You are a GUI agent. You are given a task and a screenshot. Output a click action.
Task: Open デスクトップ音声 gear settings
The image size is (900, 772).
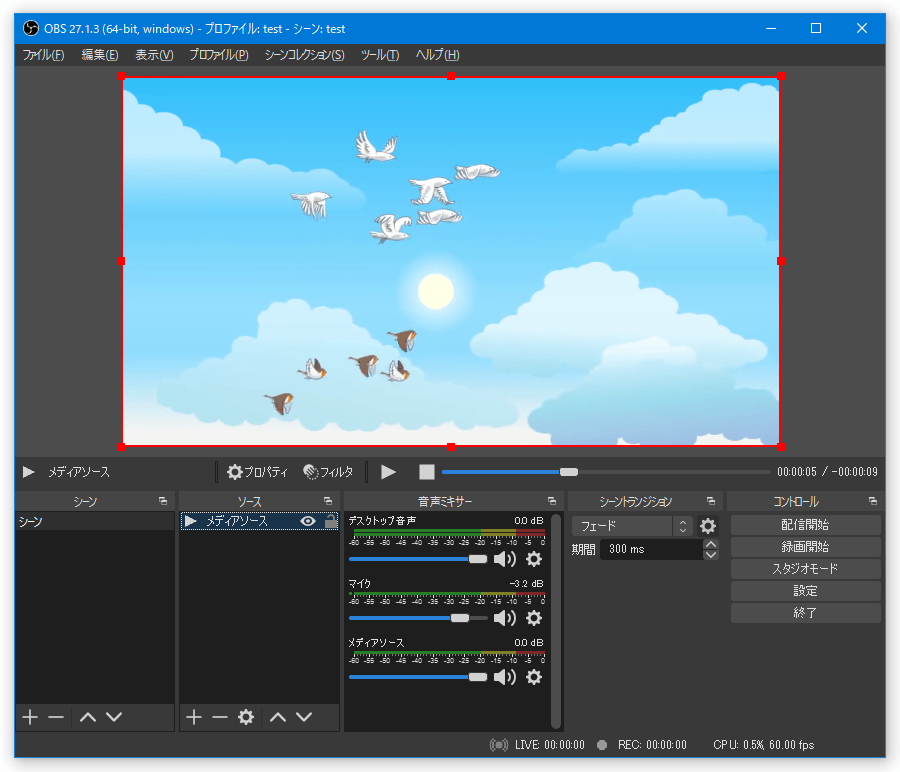point(534,559)
